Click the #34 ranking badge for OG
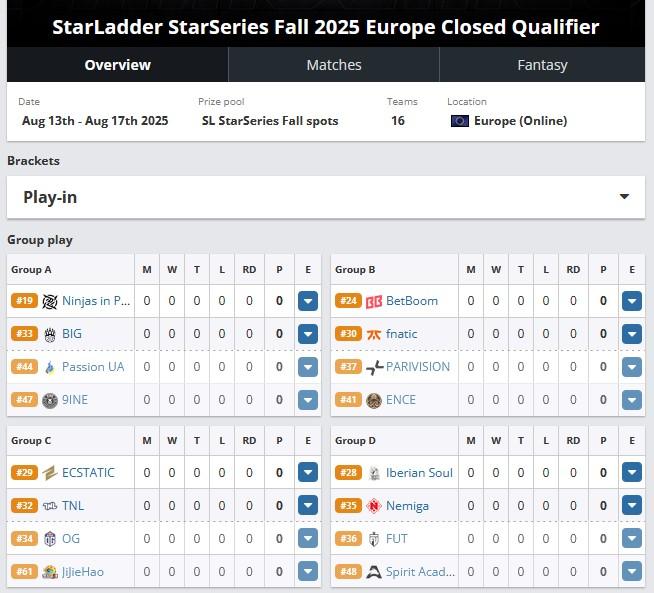Image resolution: width=654 pixels, height=593 pixels. 25,538
